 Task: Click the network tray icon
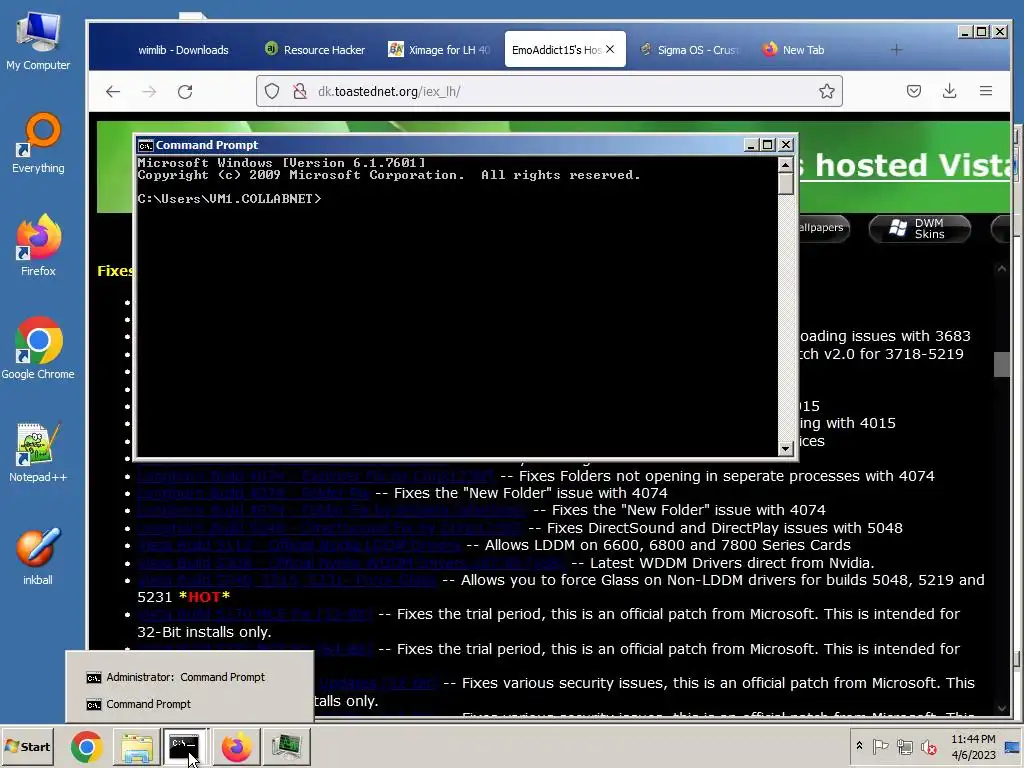coord(904,746)
